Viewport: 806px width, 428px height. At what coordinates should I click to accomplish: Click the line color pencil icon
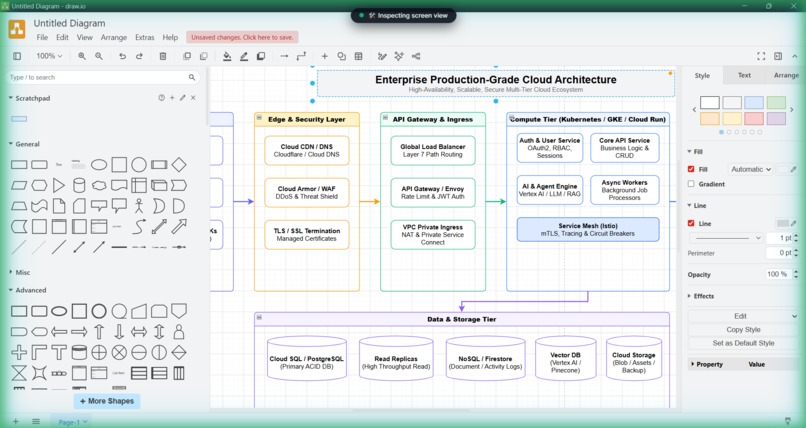[x=244, y=56]
